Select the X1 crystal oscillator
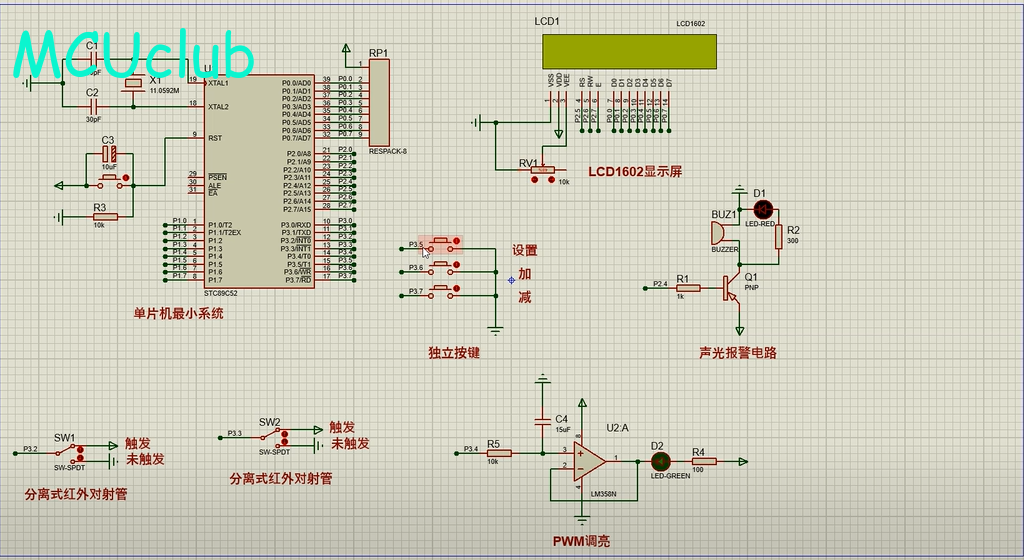Image resolution: width=1024 pixels, height=560 pixels. point(132,93)
